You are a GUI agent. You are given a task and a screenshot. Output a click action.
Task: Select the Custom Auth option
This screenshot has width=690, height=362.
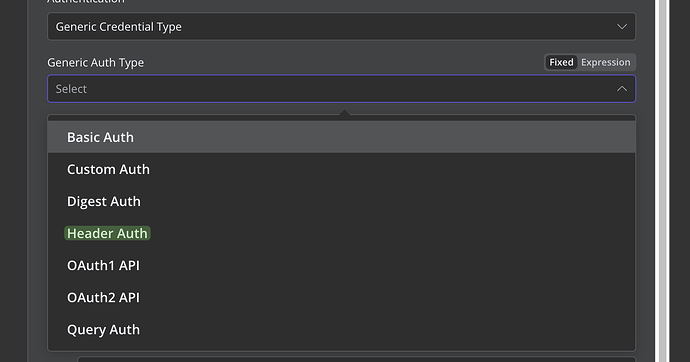(x=341, y=169)
